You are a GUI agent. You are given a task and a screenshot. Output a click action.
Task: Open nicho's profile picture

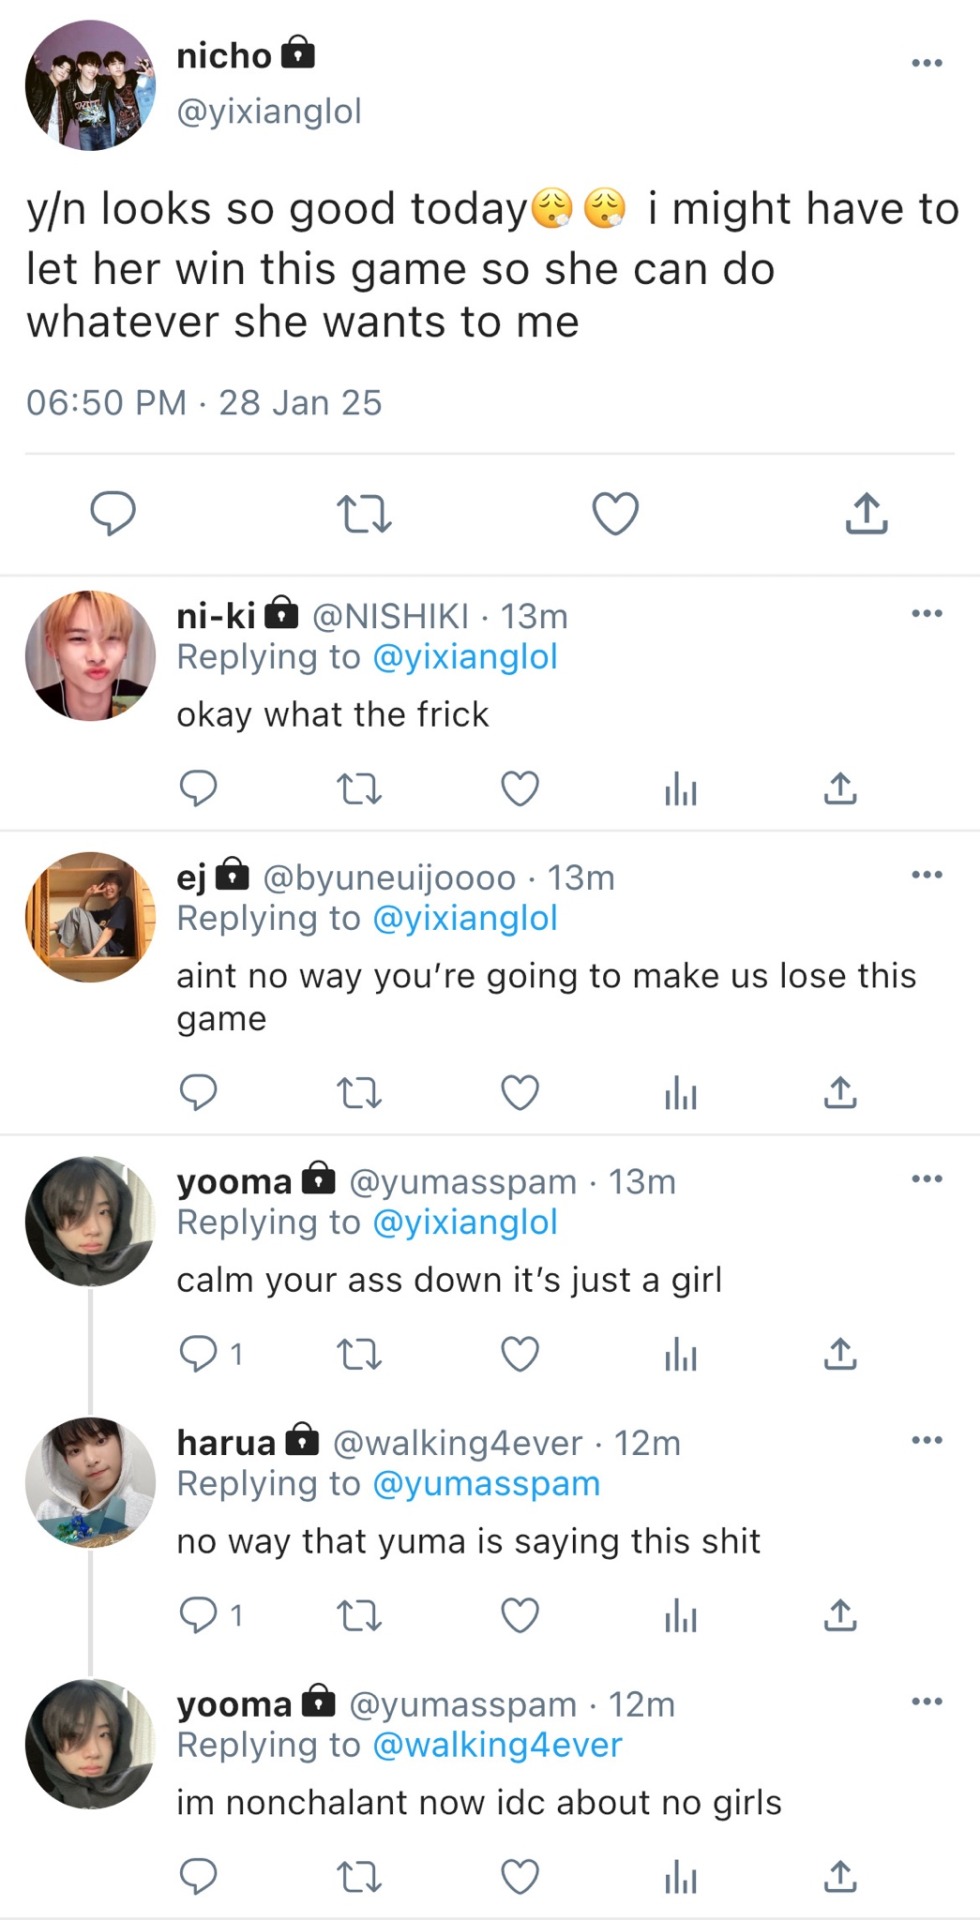click(90, 86)
